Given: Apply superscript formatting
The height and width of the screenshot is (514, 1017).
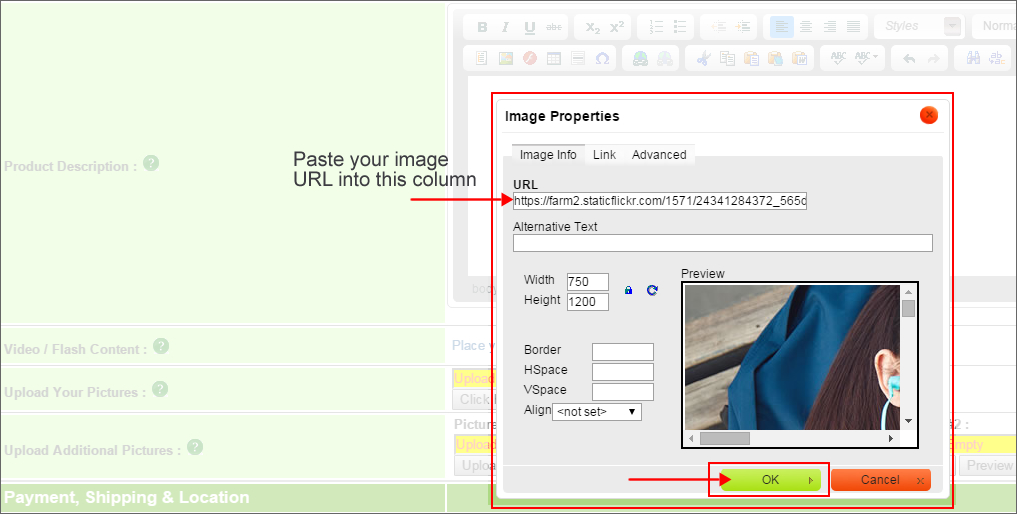Looking at the screenshot, I should (x=617, y=27).
